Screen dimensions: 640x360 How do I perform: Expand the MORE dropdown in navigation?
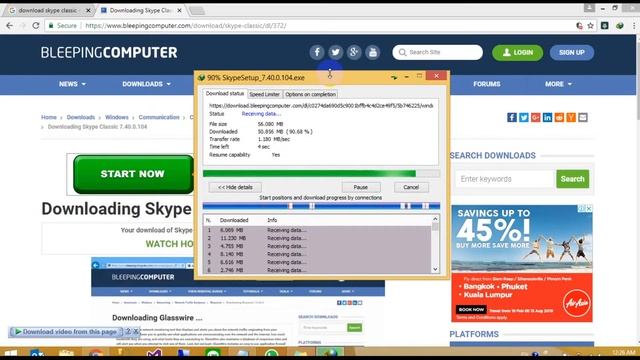(558, 84)
